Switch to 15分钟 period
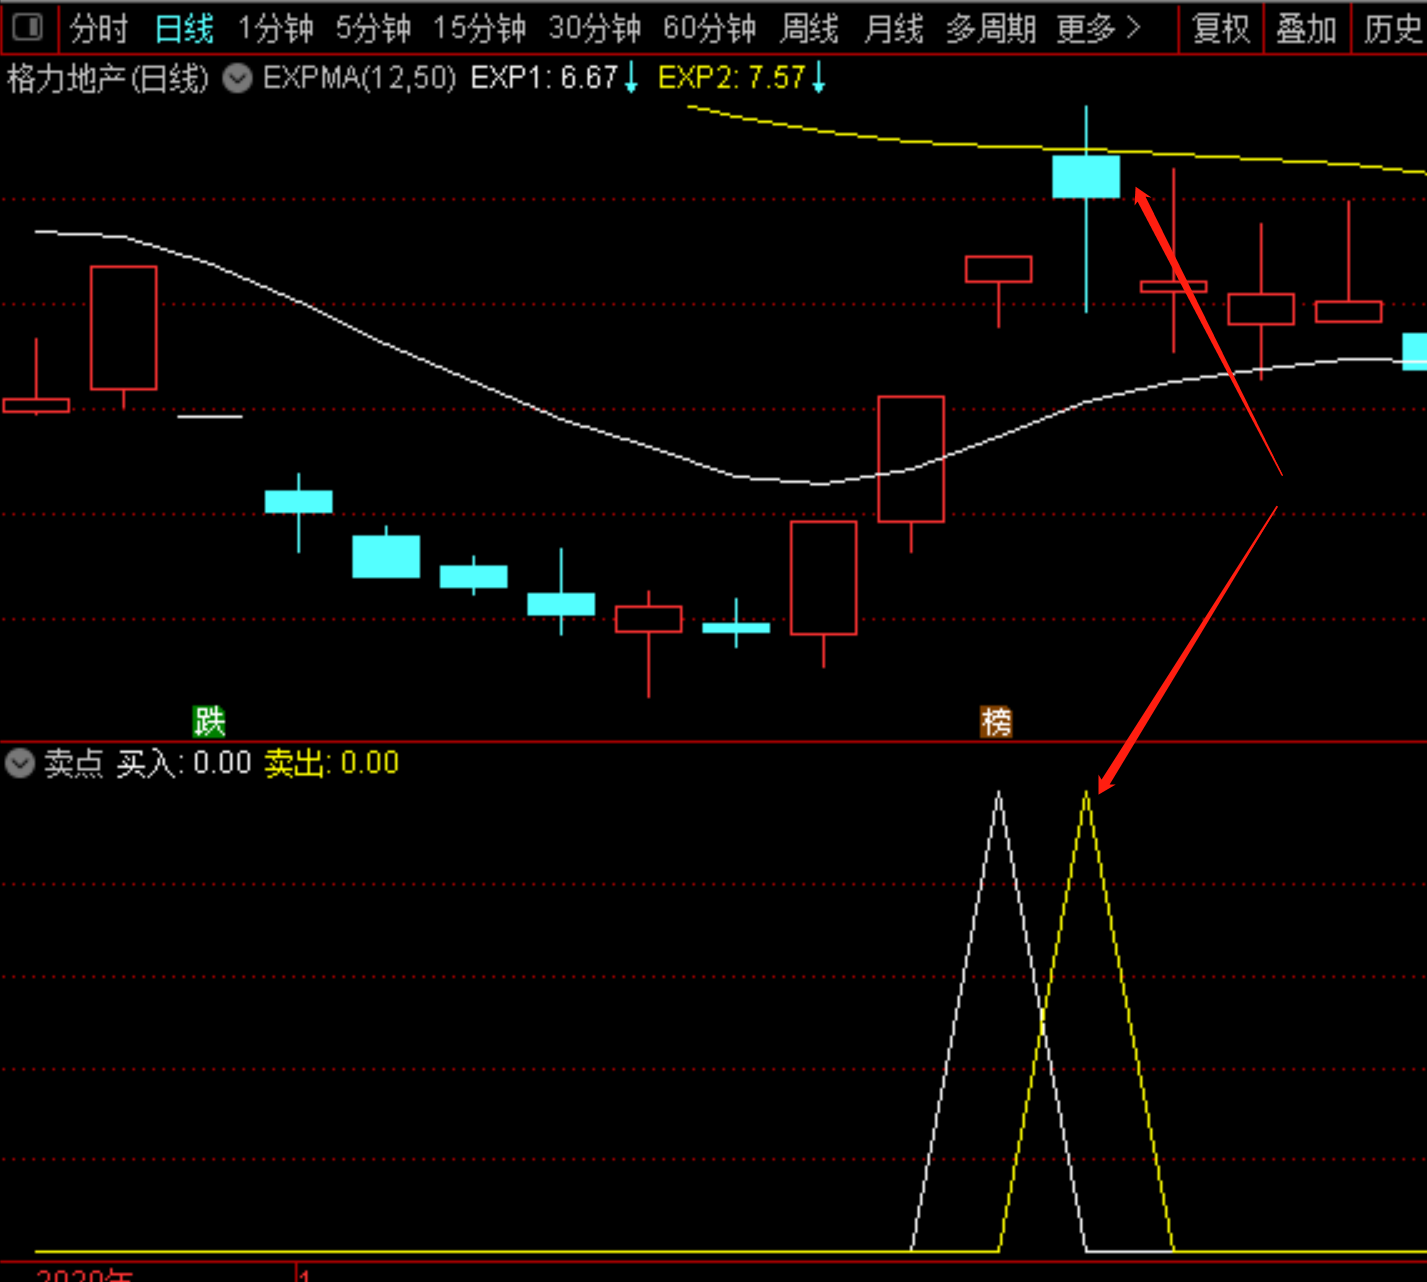This screenshot has width=1427, height=1282. click(479, 28)
